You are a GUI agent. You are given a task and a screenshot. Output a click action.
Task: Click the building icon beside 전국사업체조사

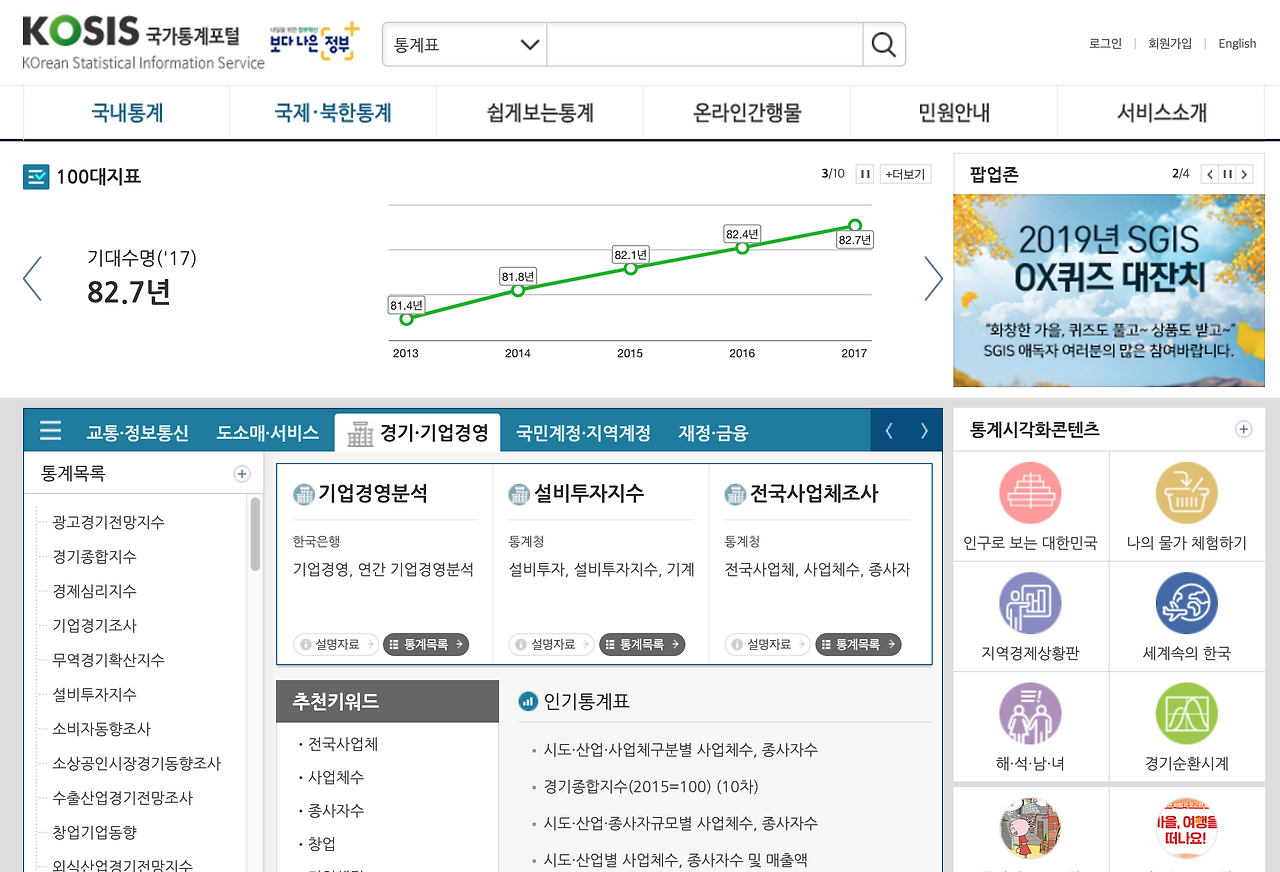coord(735,494)
